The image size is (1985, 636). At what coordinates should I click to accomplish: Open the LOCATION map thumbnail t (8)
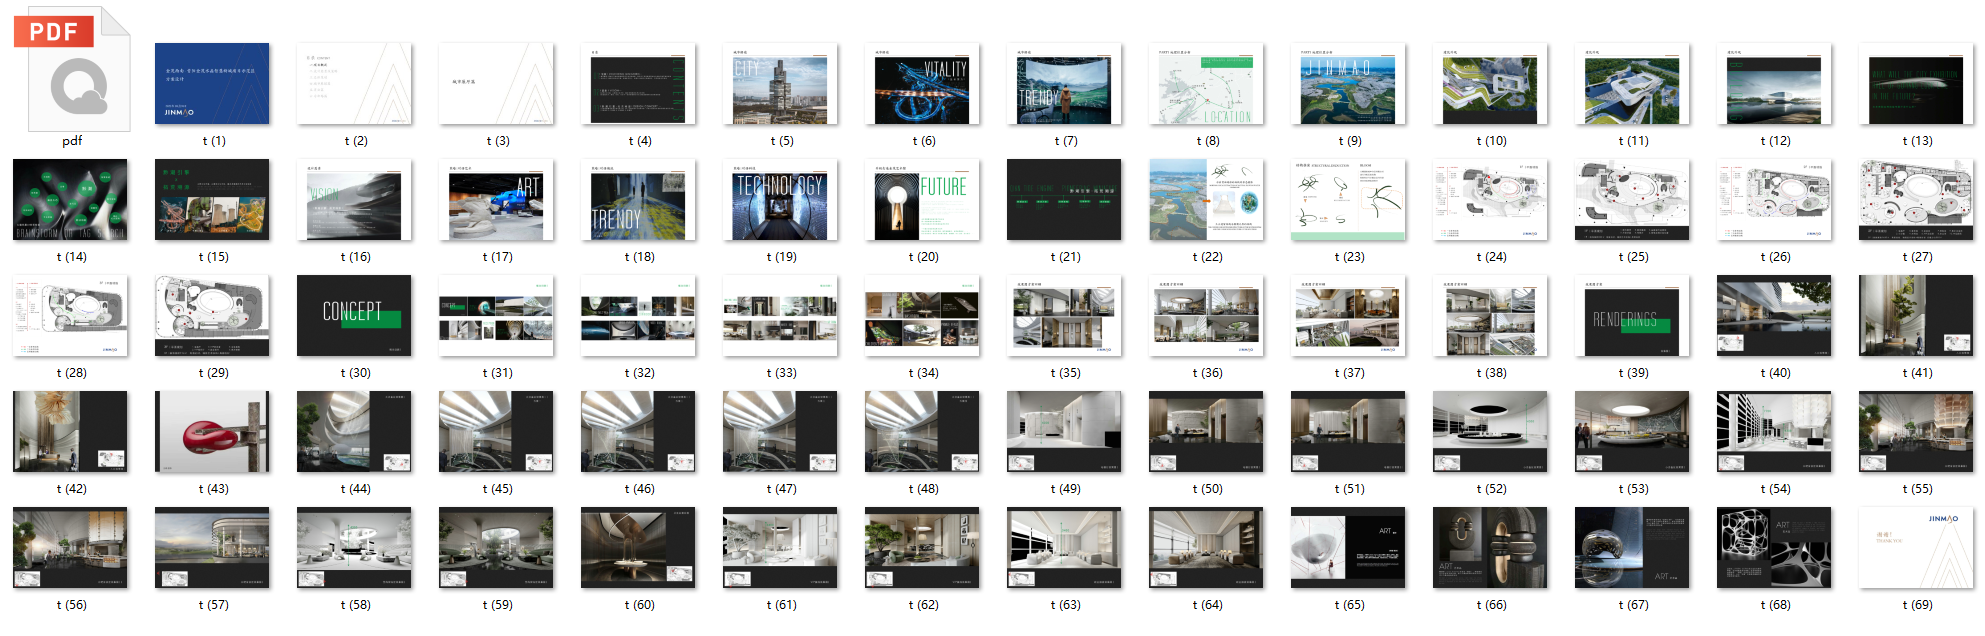[x=1206, y=84]
